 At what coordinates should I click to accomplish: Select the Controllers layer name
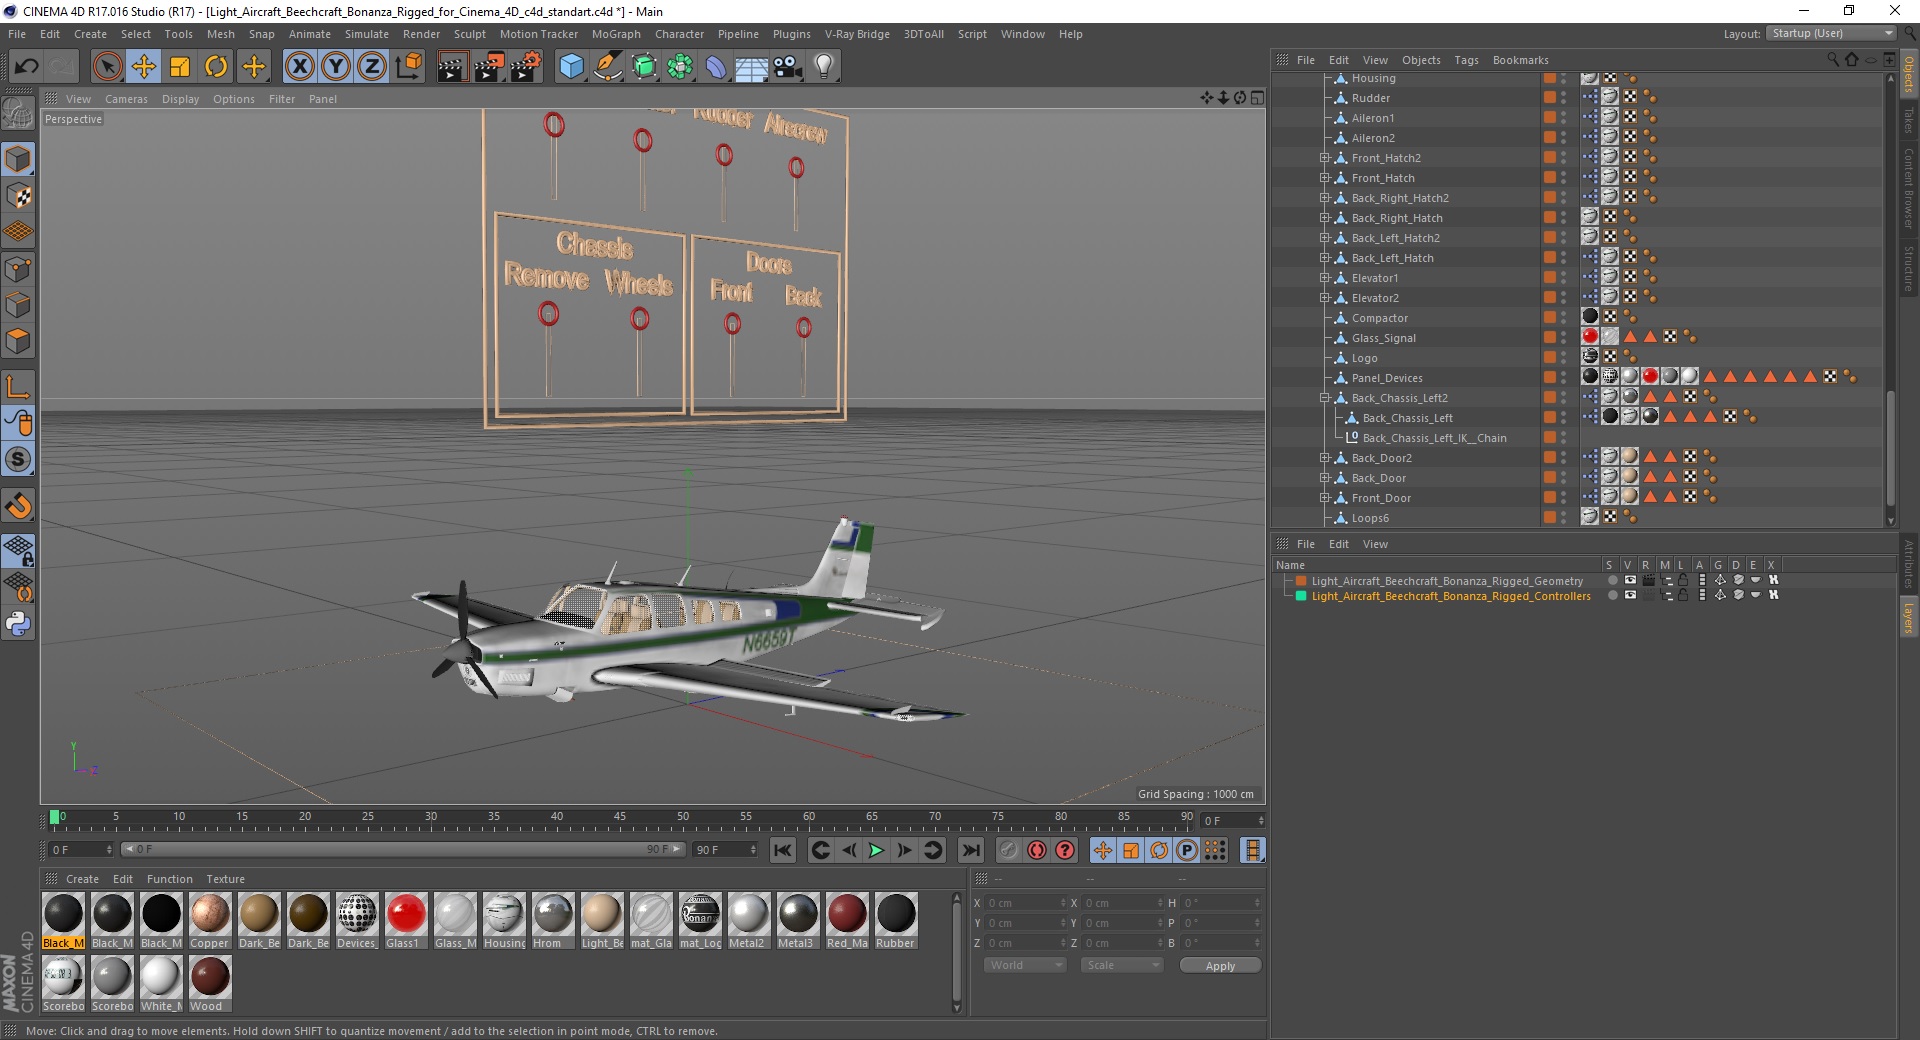tap(1451, 596)
